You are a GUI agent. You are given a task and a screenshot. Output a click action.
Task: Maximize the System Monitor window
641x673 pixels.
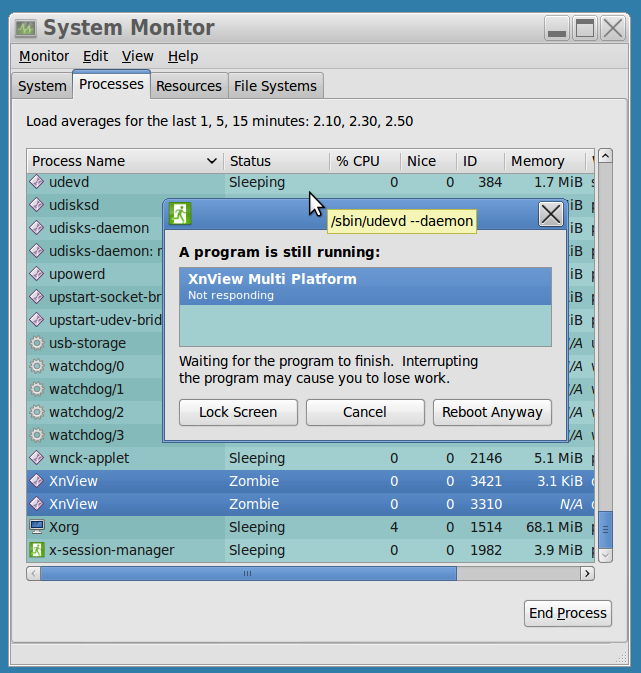coord(585,28)
